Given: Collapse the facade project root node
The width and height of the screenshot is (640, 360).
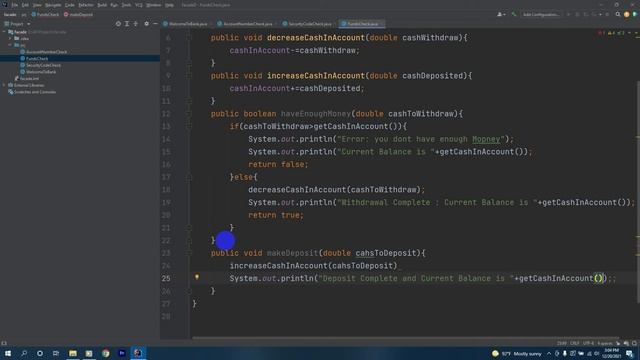Looking at the screenshot, I should (4, 32).
